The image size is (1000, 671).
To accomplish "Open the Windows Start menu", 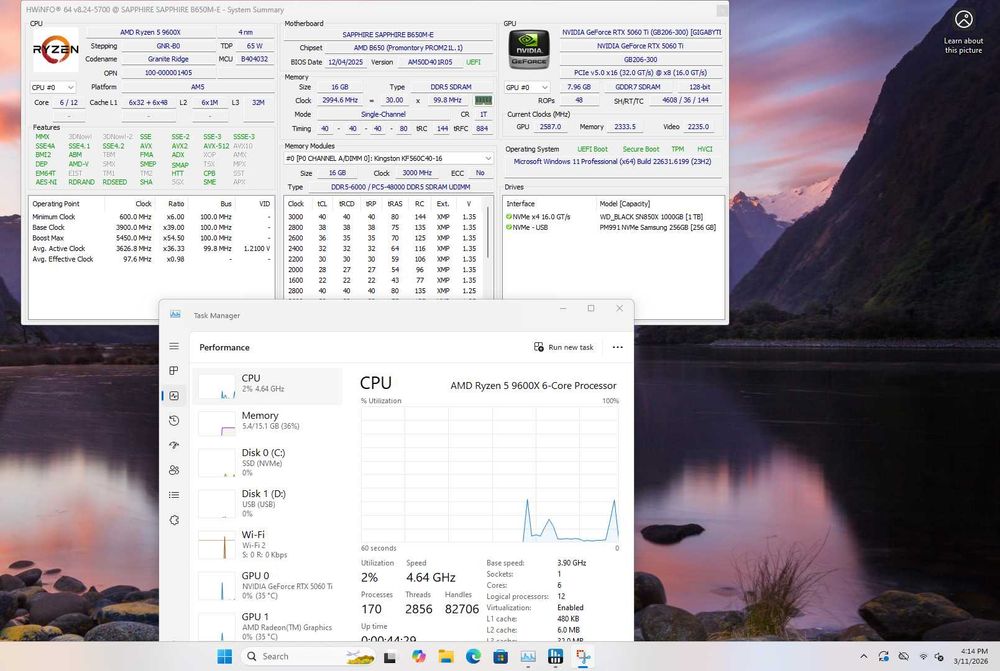I will [224, 656].
